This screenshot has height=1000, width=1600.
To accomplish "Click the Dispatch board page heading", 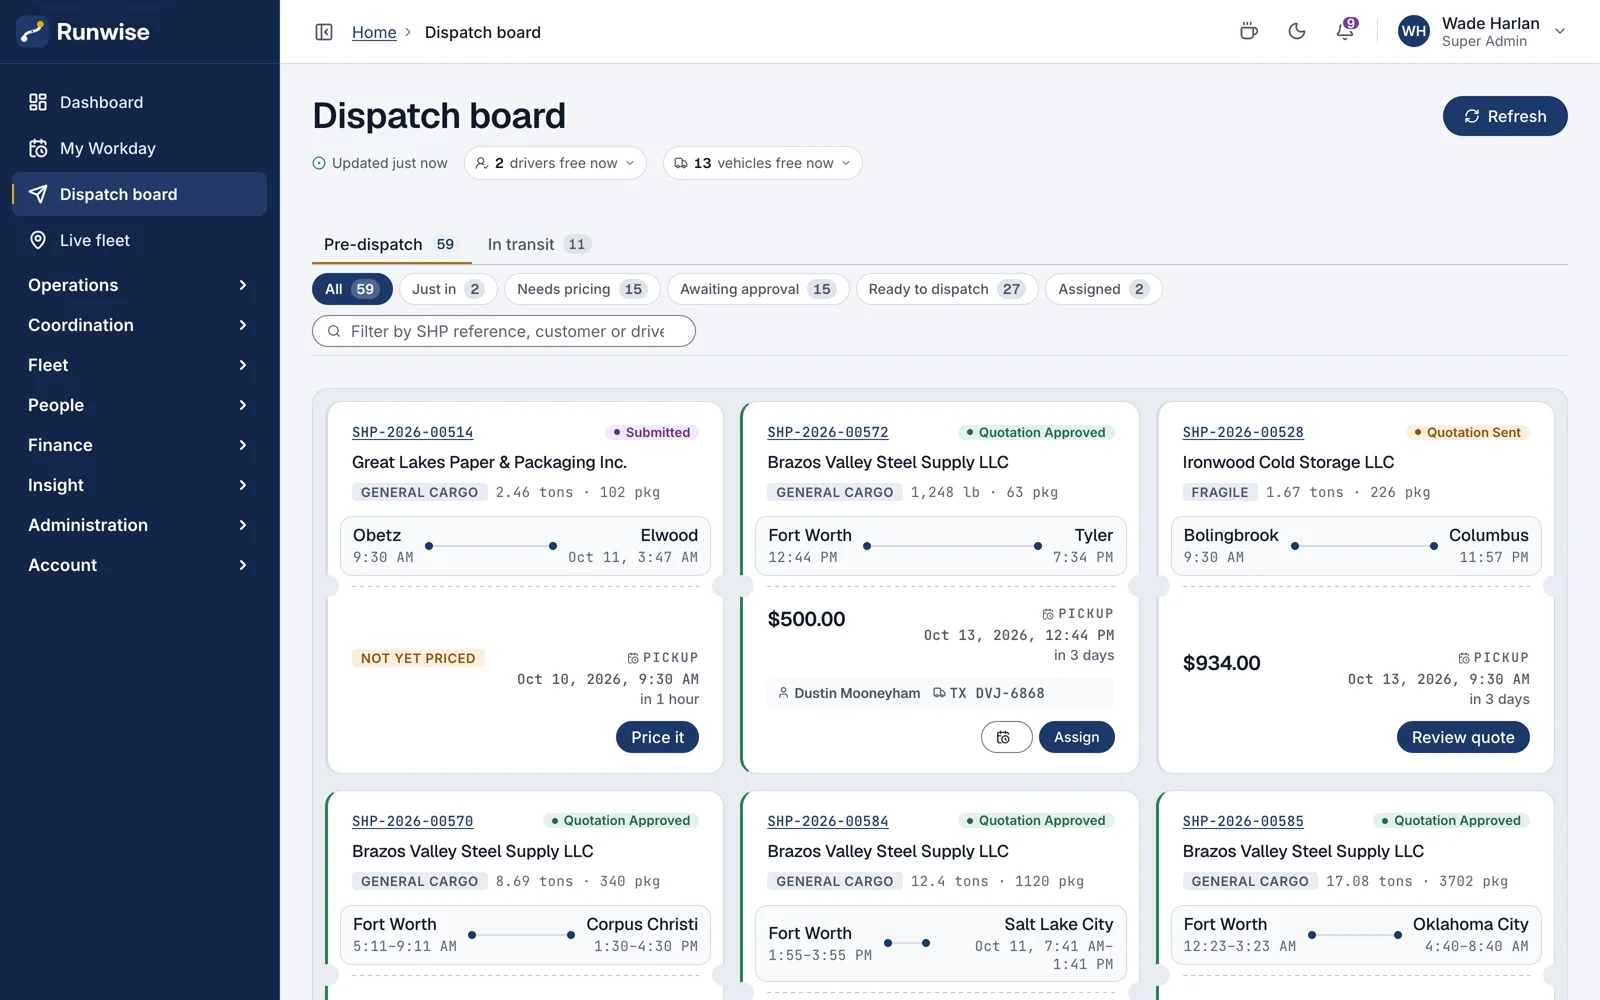I will (439, 116).
